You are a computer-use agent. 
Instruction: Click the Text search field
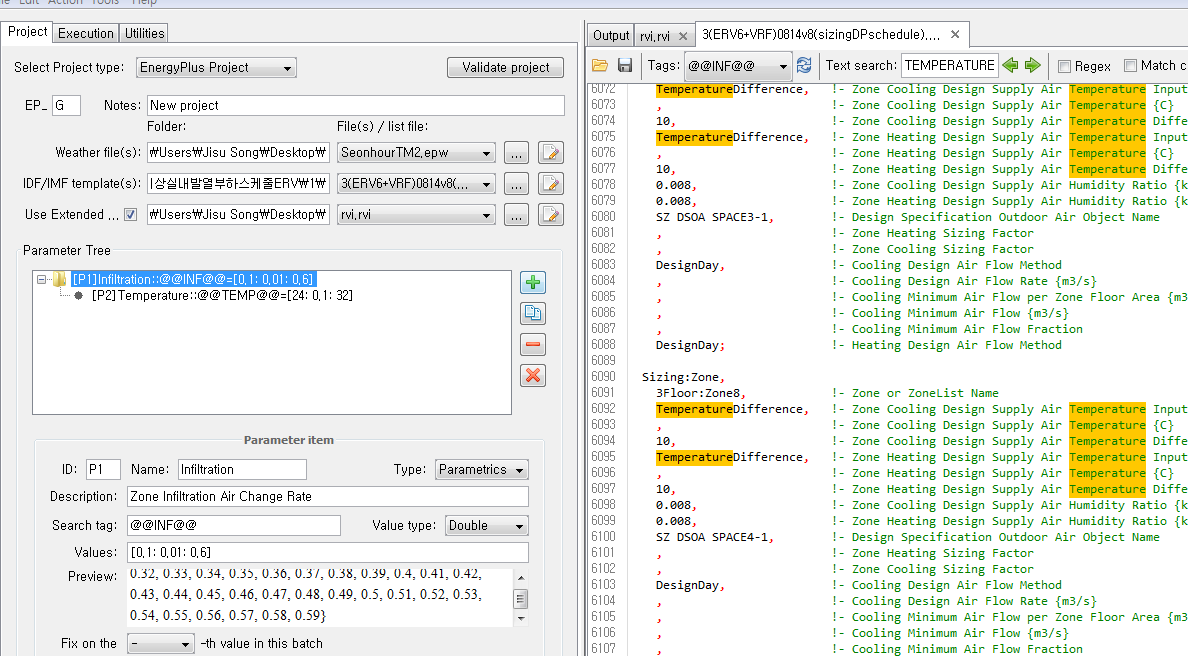(949, 66)
